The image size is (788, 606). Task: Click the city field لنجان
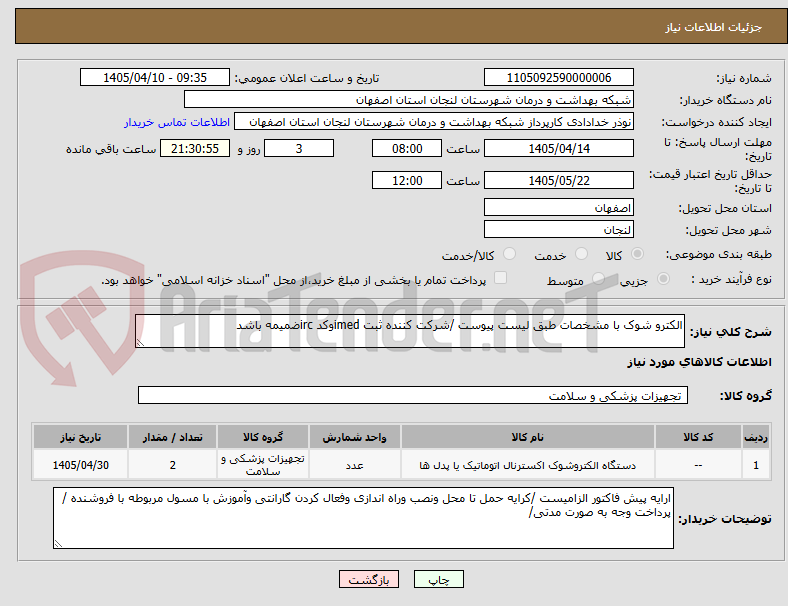click(x=558, y=229)
